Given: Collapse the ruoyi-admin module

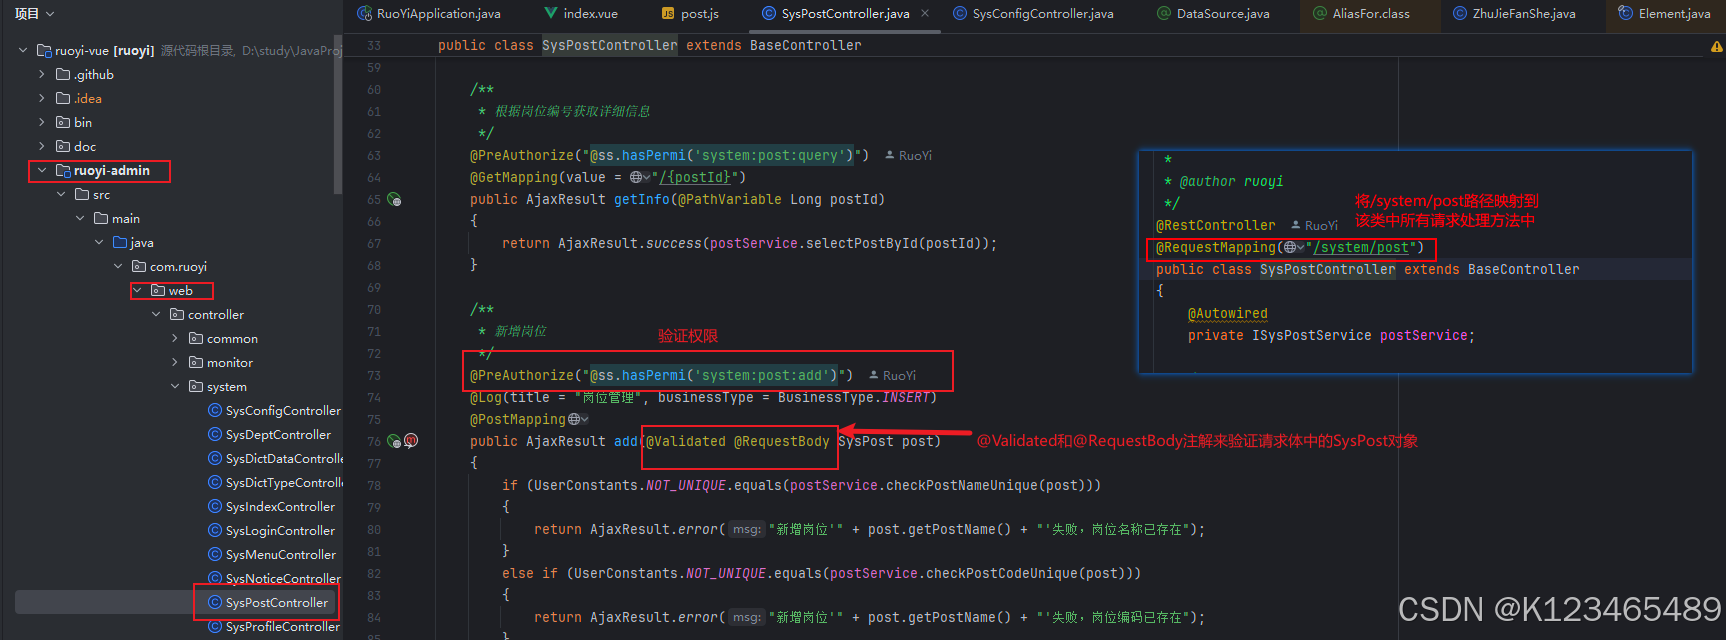Looking at the screenshot, I should click(42, 170).
